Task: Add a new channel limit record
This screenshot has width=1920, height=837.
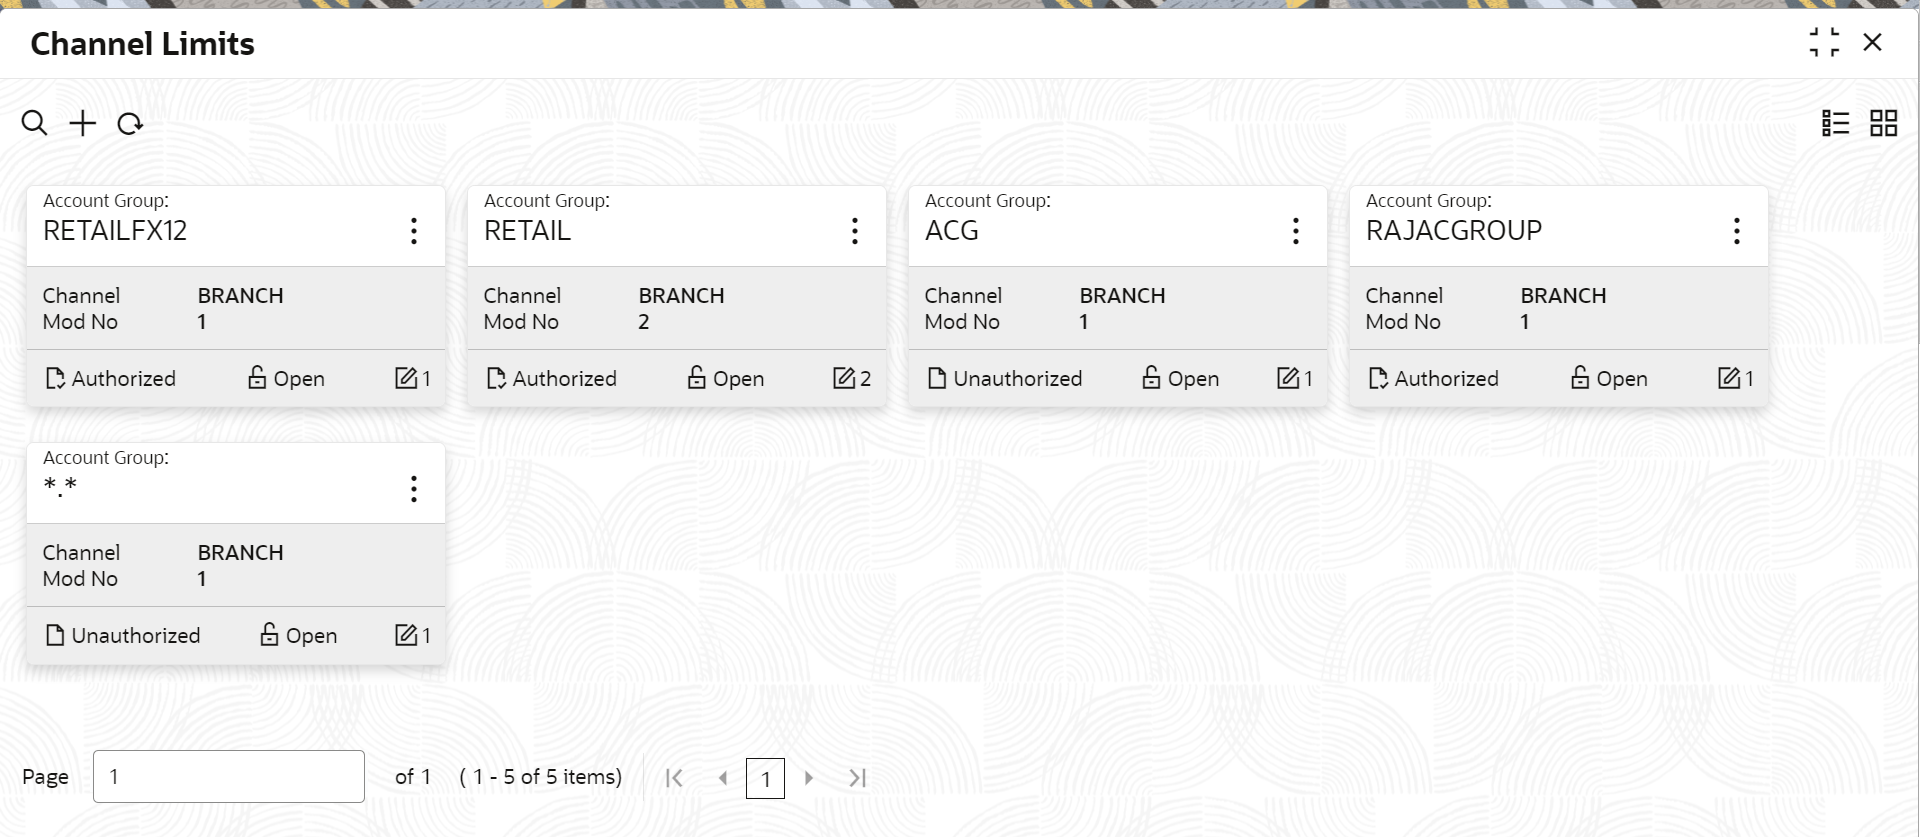Action: click(x=82, y=123)
